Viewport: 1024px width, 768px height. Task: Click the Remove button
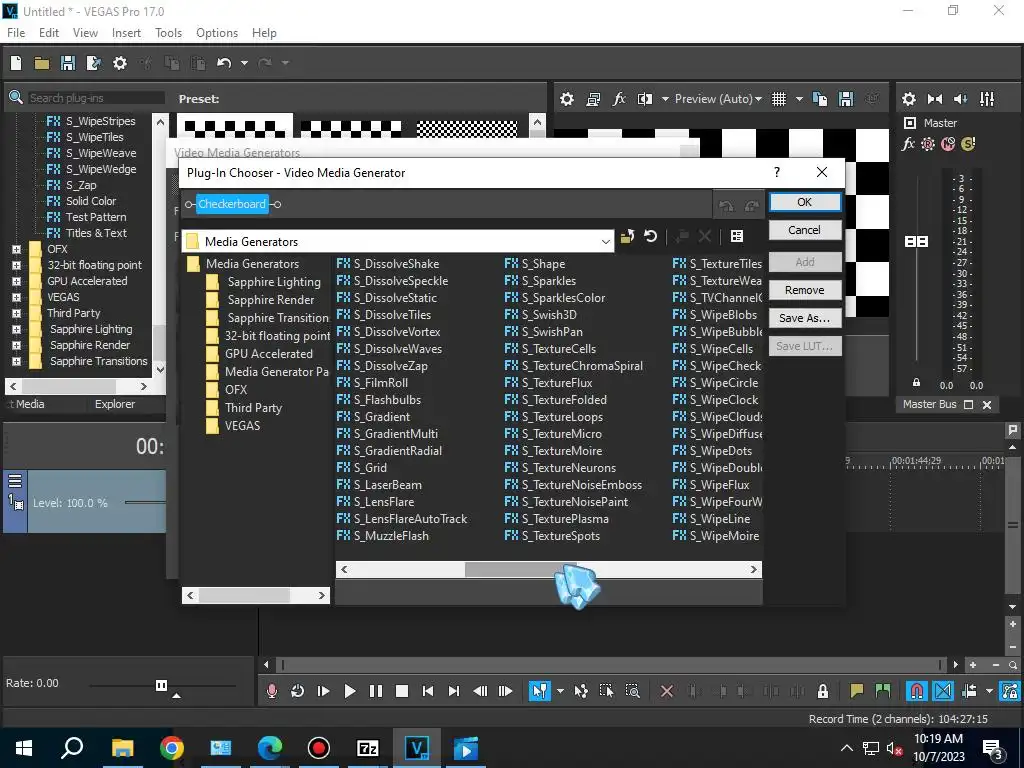tap(805, 290)
